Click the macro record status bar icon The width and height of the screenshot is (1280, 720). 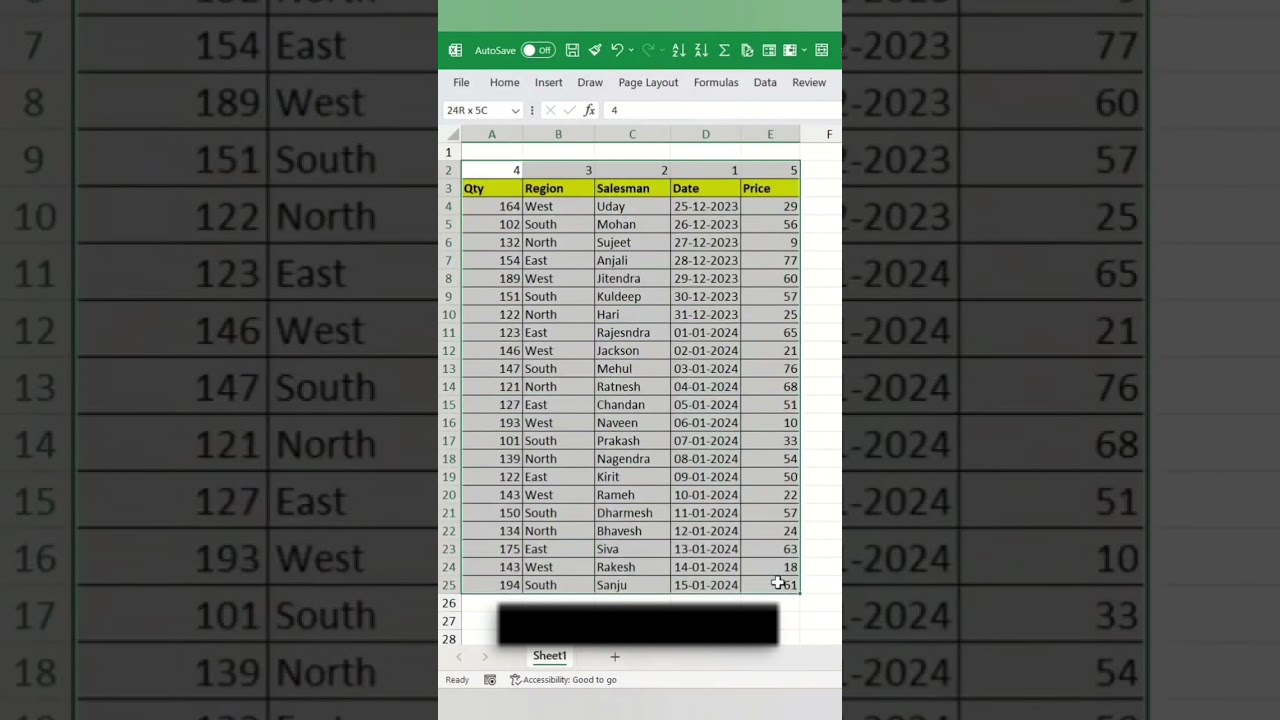click(x=490, y=680)
